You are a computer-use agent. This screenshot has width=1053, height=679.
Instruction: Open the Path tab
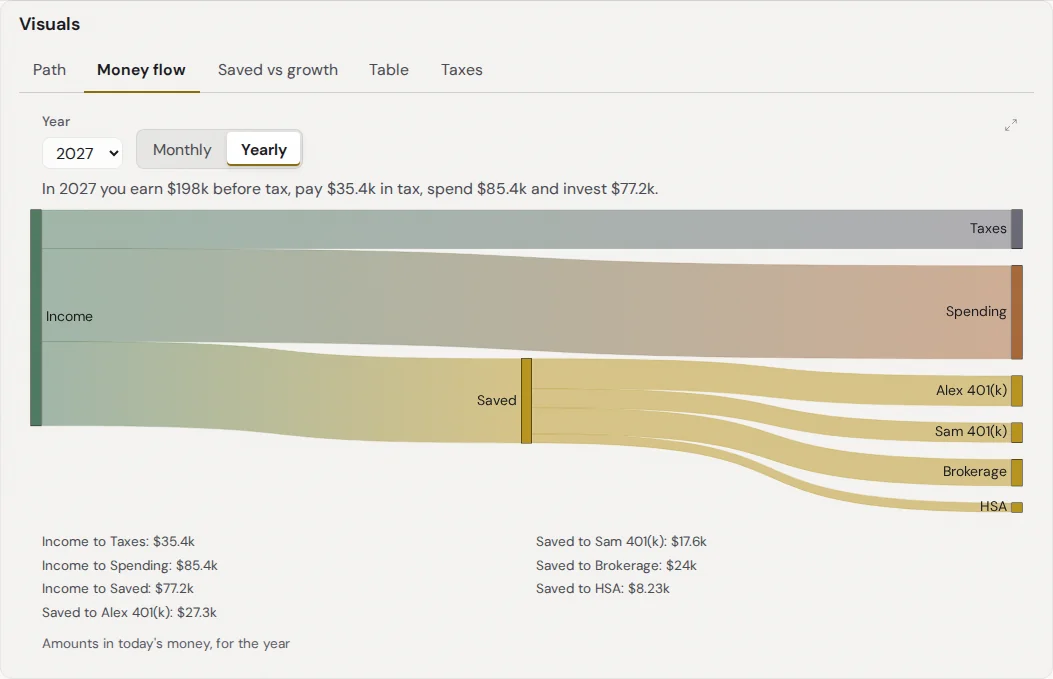[49, 70]
